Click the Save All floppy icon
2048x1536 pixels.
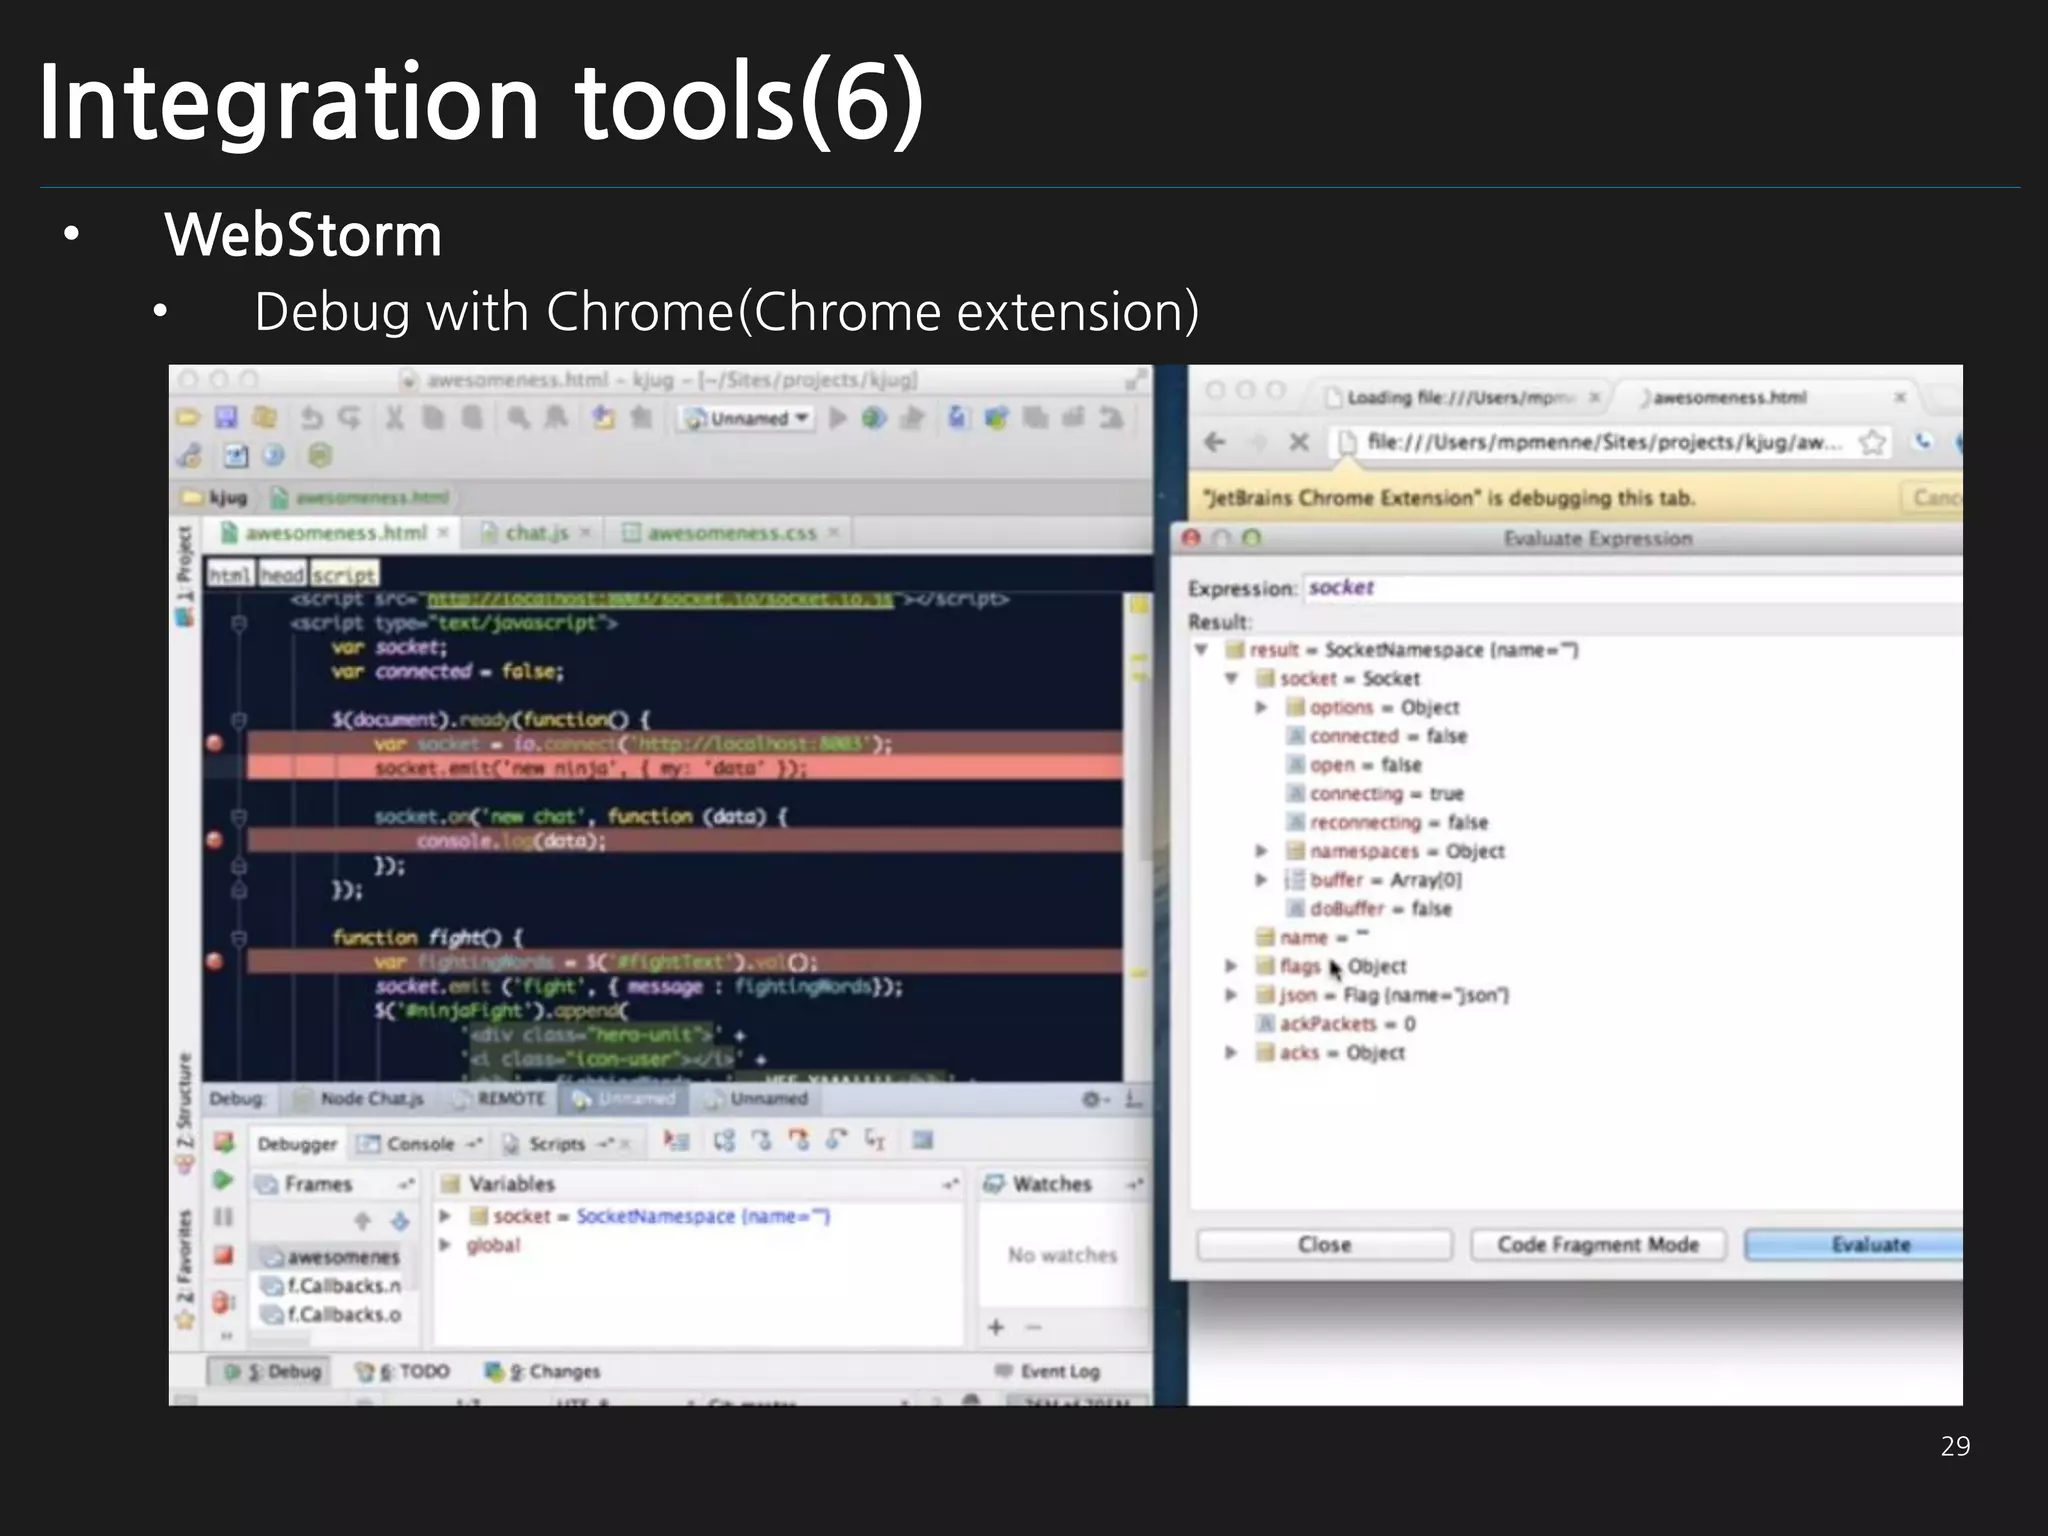(x=226, y=417)
